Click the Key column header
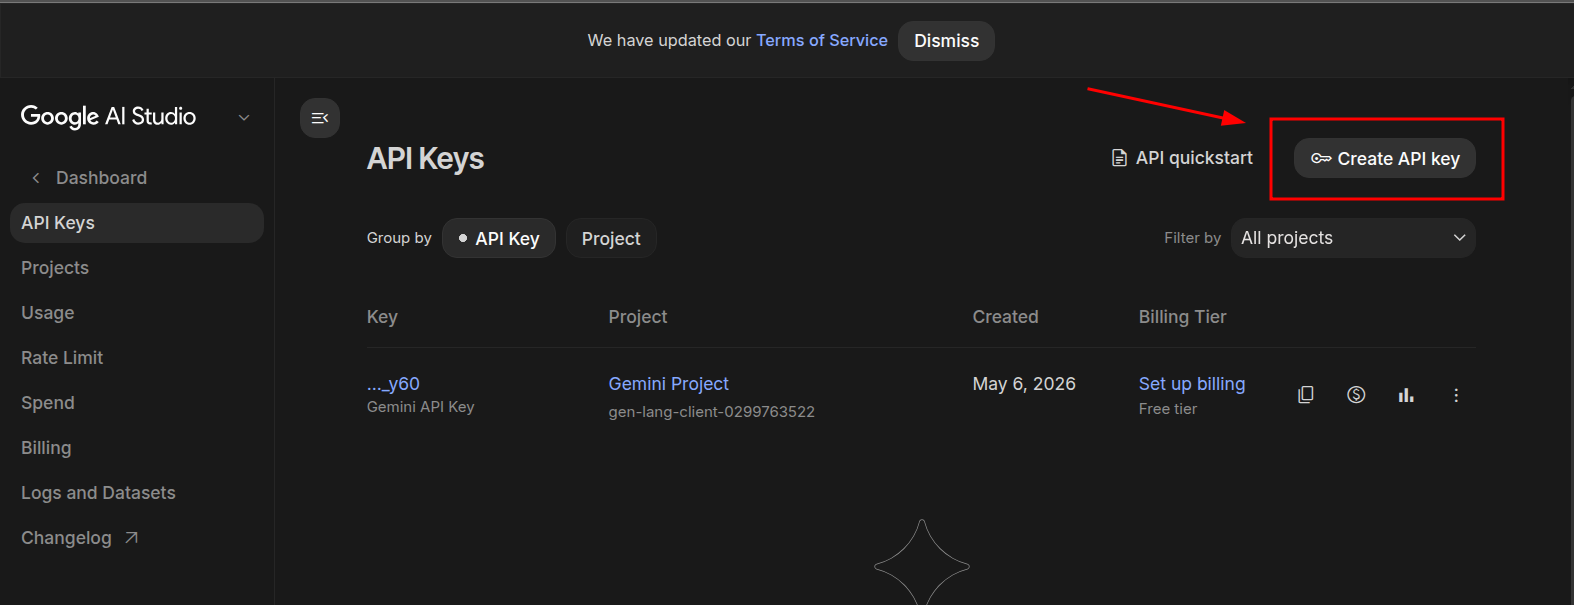Viewport: 1574px width, 605px height. click(x=382, y=317)
